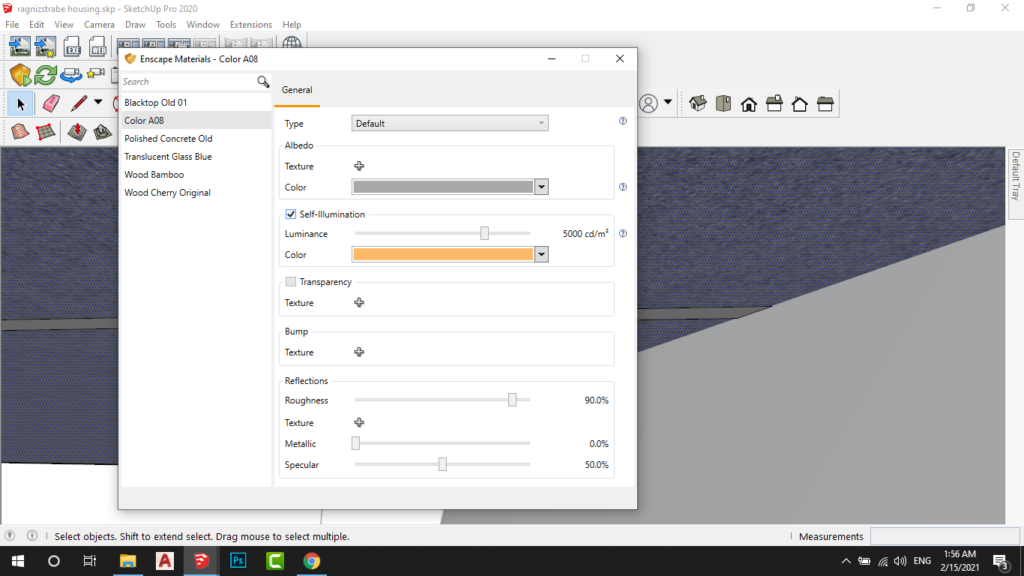
Task: Click the Metallic slider handle
Action: pyautogui.click(x=356, y=443)
